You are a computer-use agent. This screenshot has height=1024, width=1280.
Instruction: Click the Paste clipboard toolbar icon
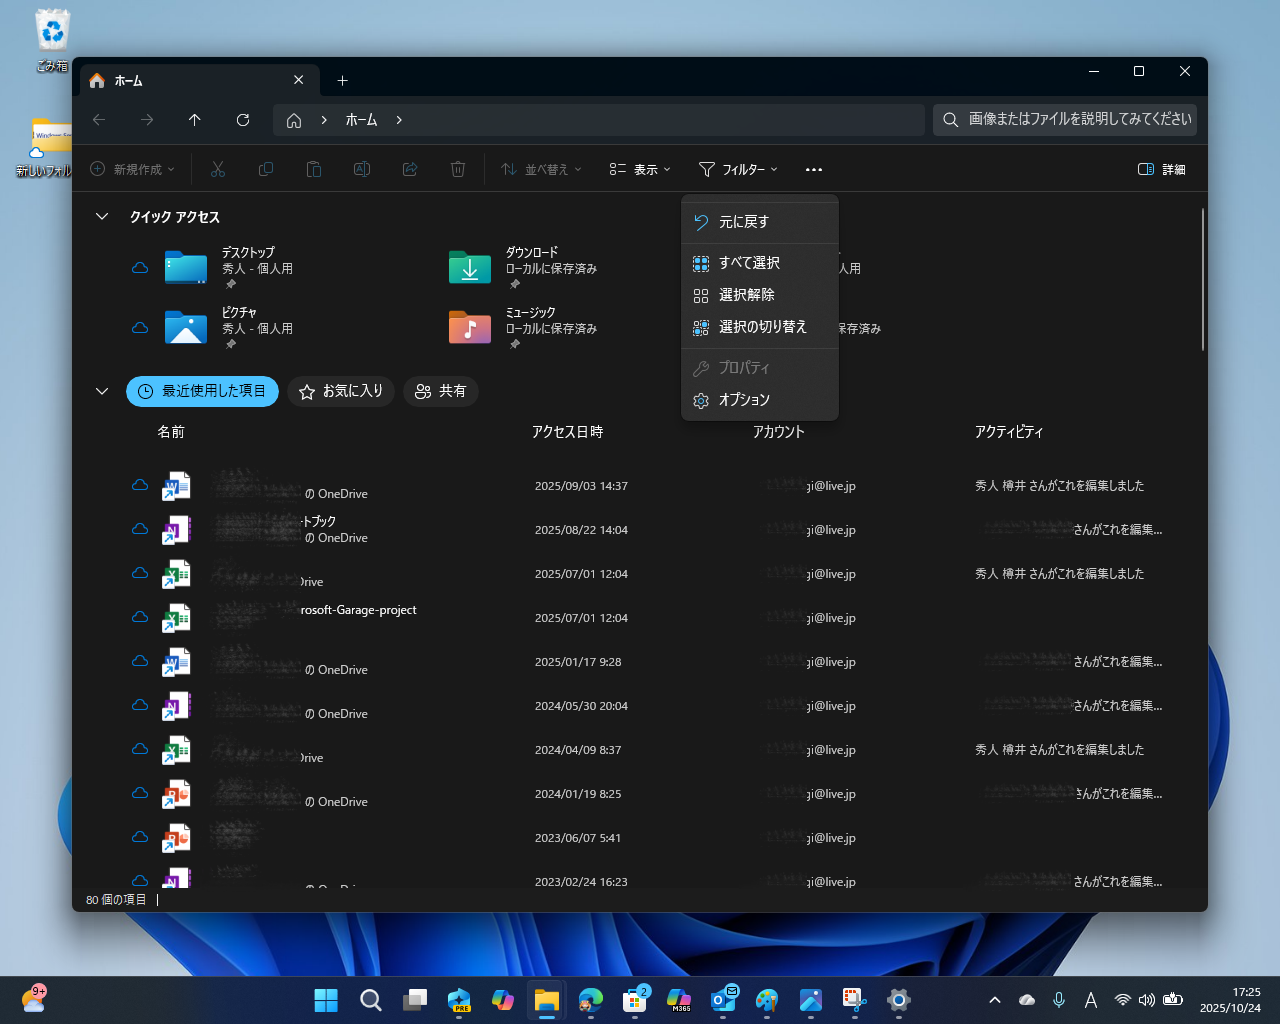314,170
